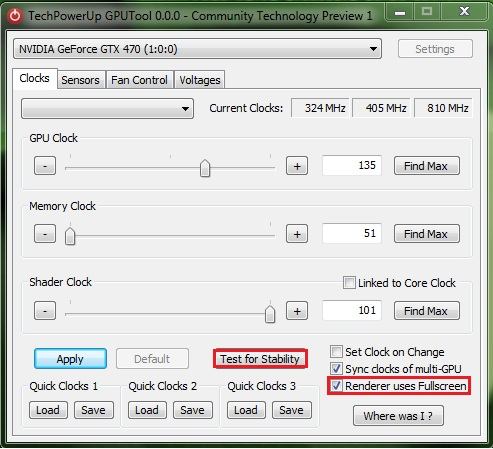Switch to the Clocks tab
The image size is (493, 449).
(x=35, y=78)
